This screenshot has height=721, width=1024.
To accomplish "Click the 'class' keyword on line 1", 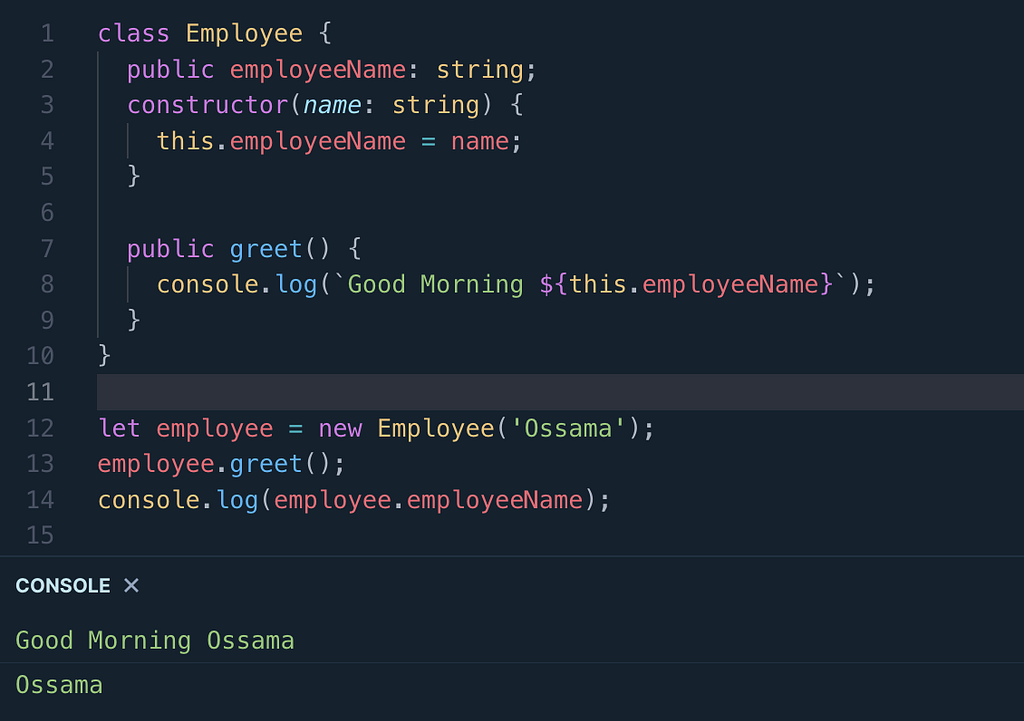I will (x=134, y=33).
